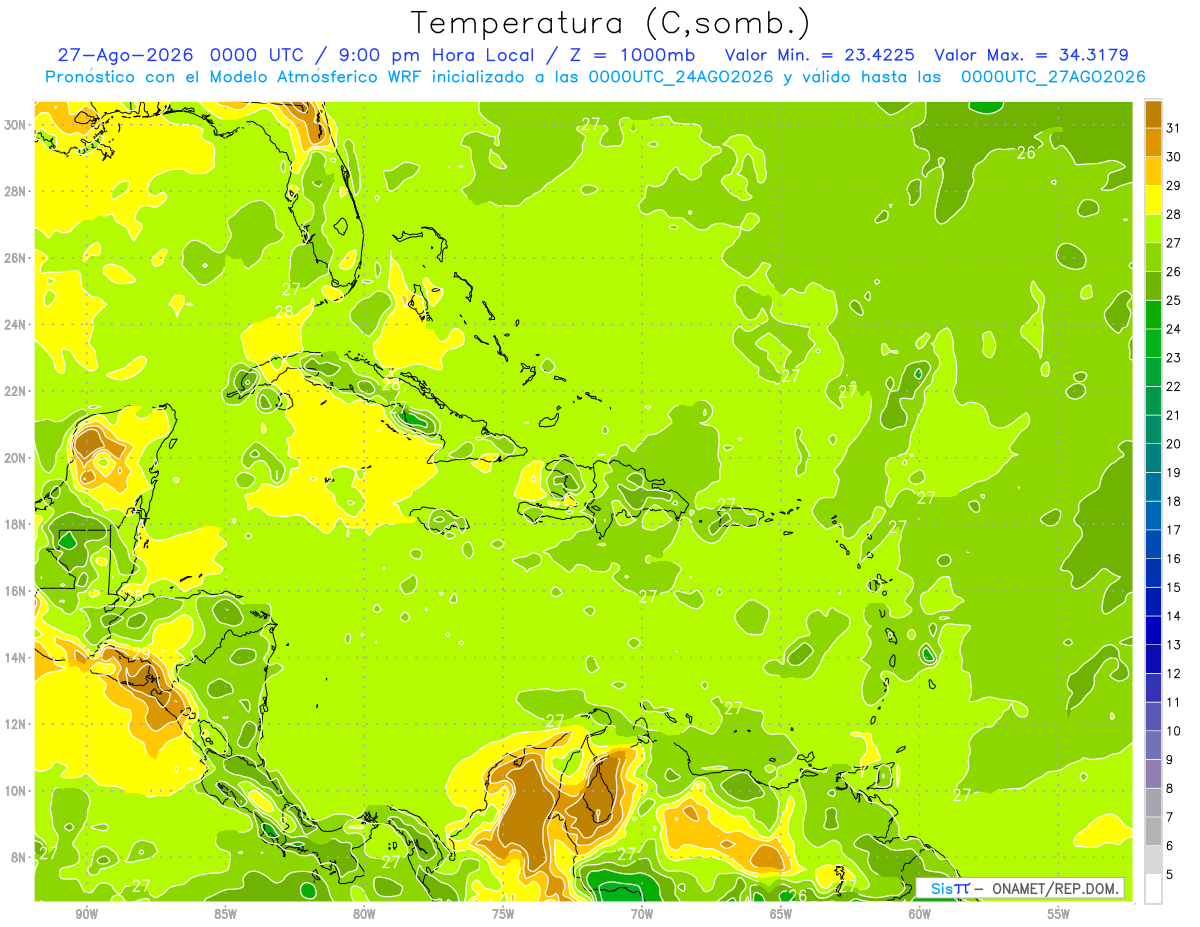Click legend value 24 on the color scale
The width and height of the screenshot is (1200, 927).
[x=1174, y=329]
